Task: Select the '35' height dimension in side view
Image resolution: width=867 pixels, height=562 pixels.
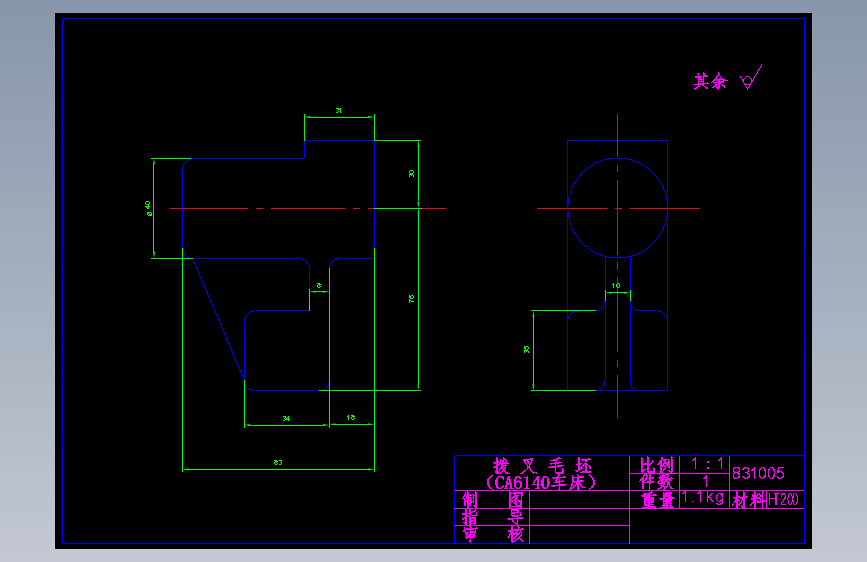Action: 526,349
